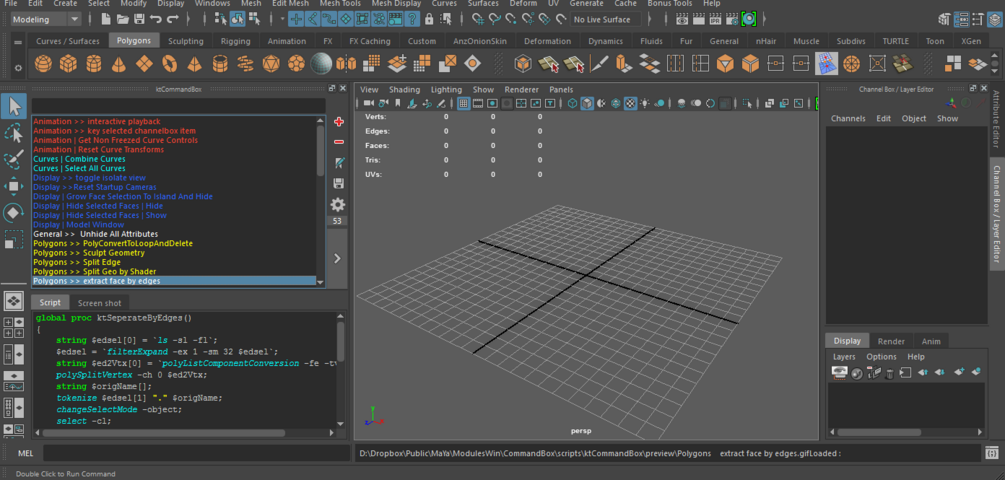
Task: Click the polygon torus shelf icon
Action: tap(169, 64)
